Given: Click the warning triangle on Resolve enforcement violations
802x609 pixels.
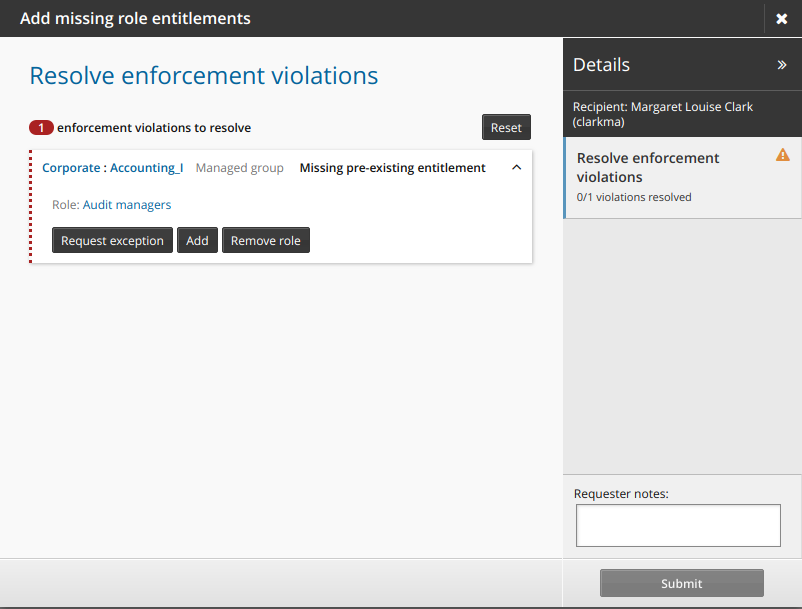Looking at the screenshot, I should [x=783, y=155].
